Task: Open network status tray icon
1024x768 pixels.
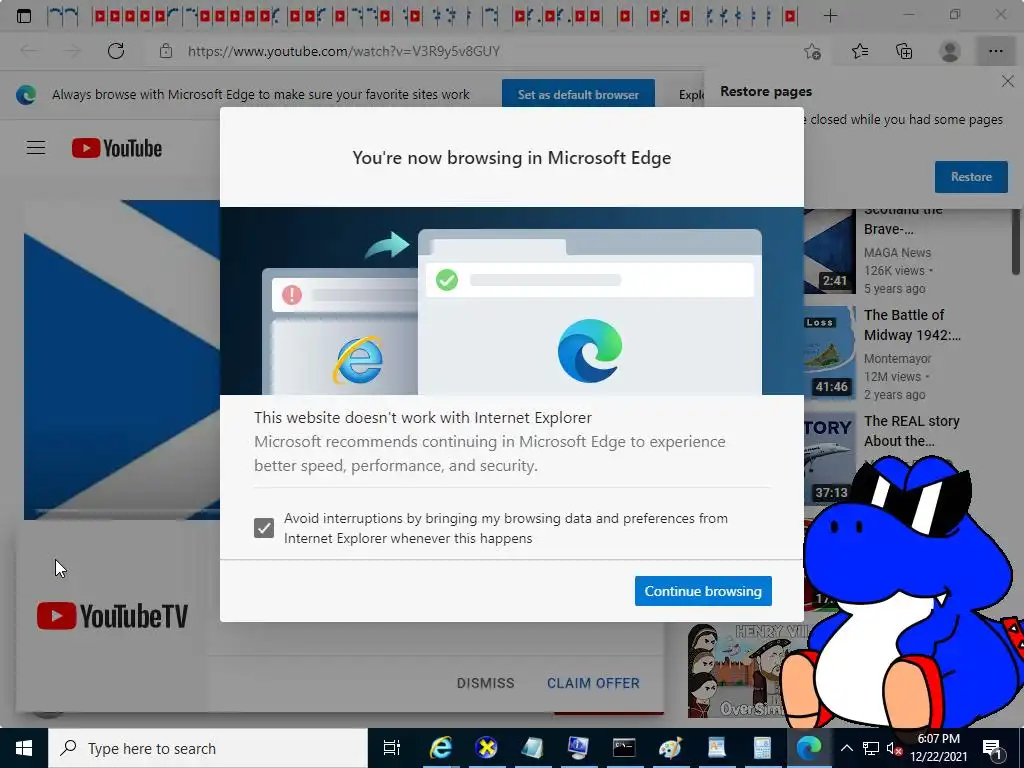Action: 871,748
